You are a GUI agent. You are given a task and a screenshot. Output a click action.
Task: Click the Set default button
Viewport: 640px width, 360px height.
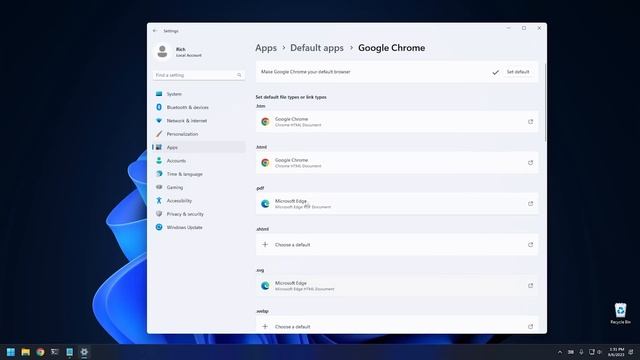point(518,72)
